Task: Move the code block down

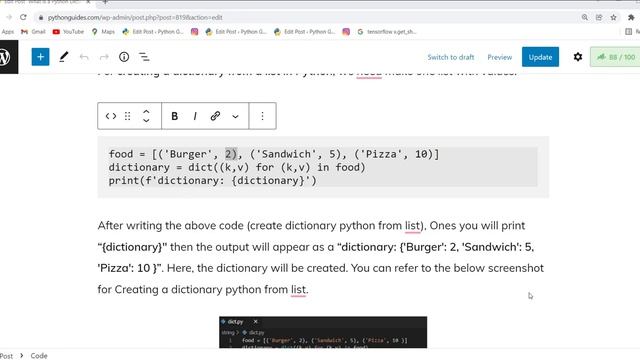Action: pos(146,121)
